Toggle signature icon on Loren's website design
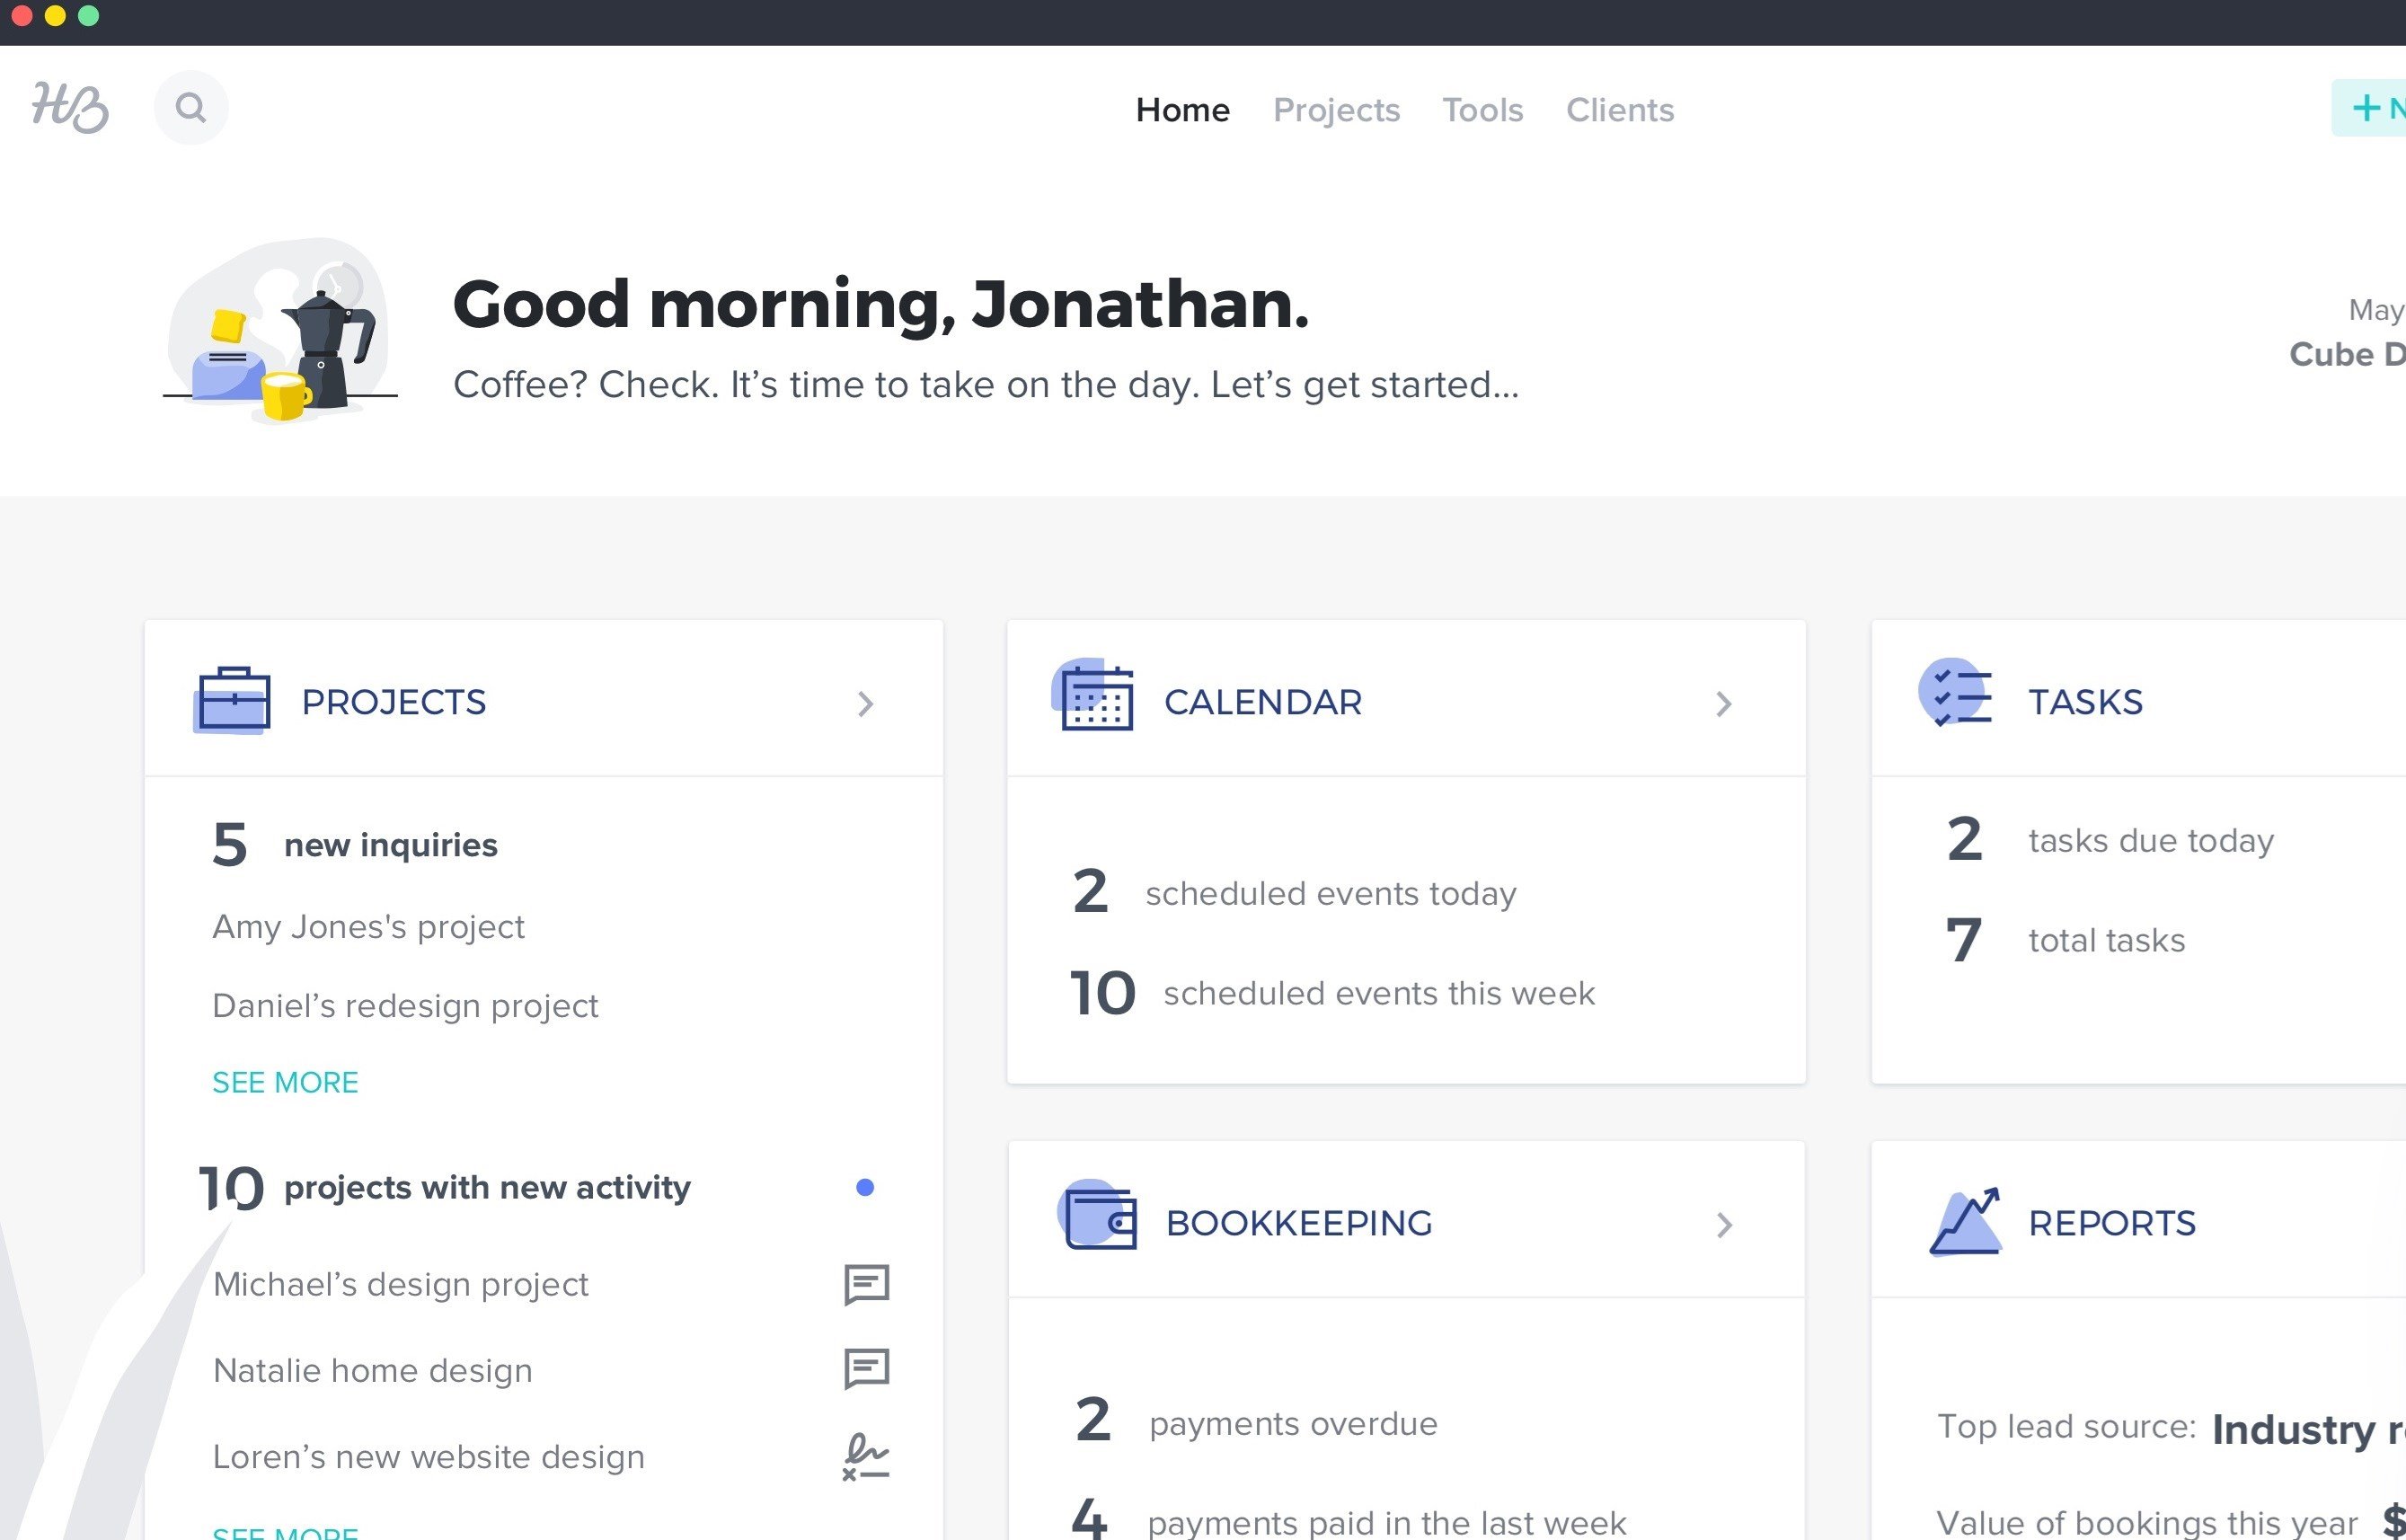The height and width of the screenshot is (1540, 2406). pyautogui.click(x=866, y=1454)
